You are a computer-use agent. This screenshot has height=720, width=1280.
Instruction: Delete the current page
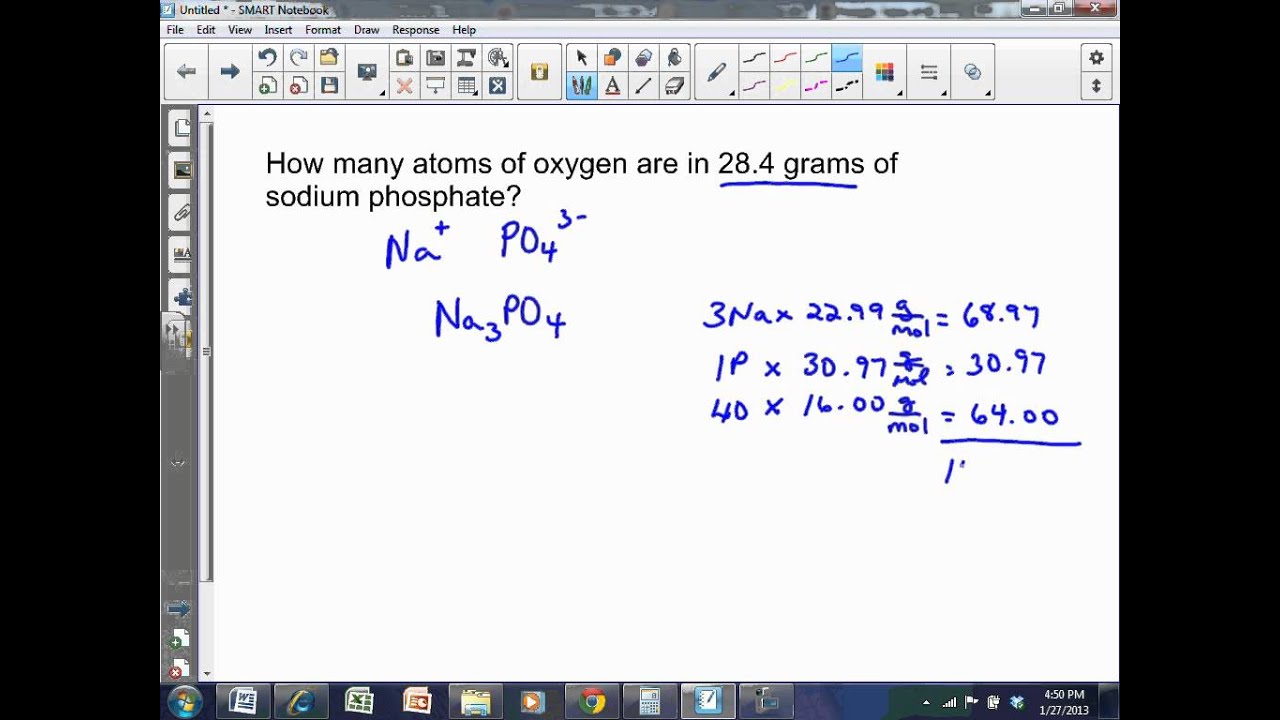point(298,86)
